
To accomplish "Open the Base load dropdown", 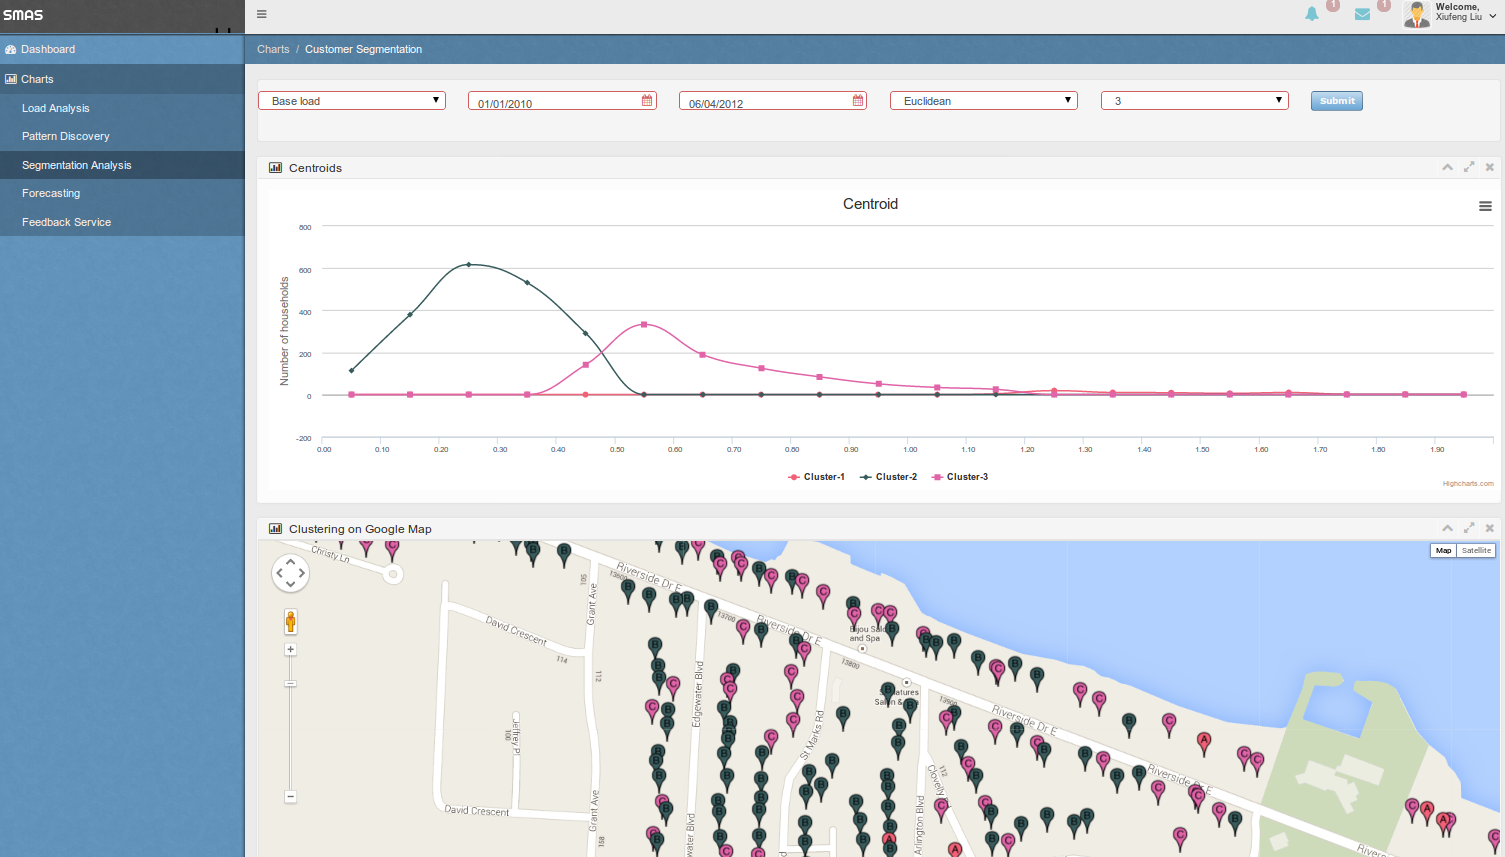I will pyautogui.click(x=352, y=101).
